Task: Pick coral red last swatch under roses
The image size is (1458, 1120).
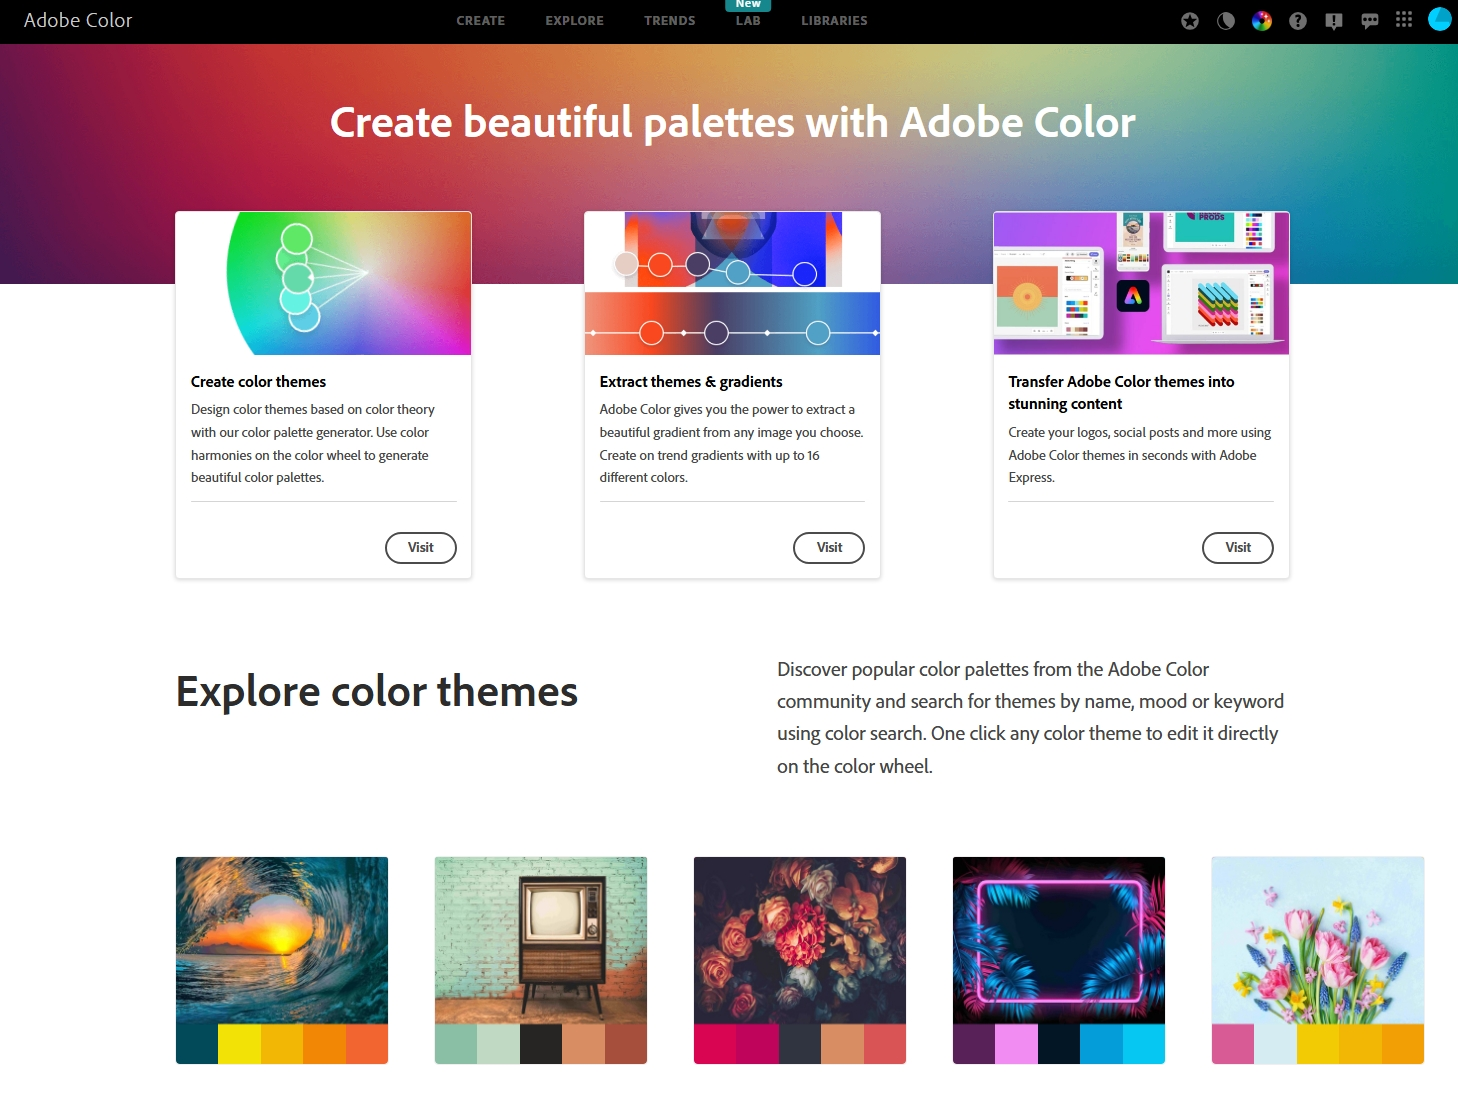Action: (x=885, y=1044)
